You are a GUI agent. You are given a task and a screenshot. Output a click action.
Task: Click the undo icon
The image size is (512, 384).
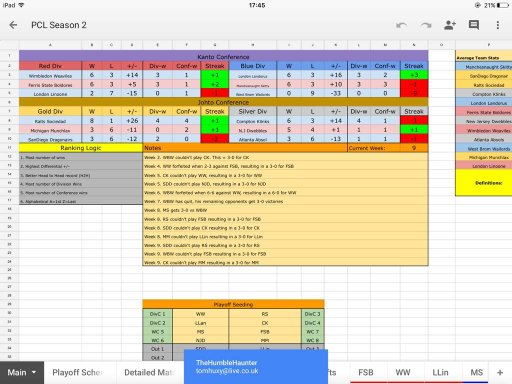click(401, 25)
